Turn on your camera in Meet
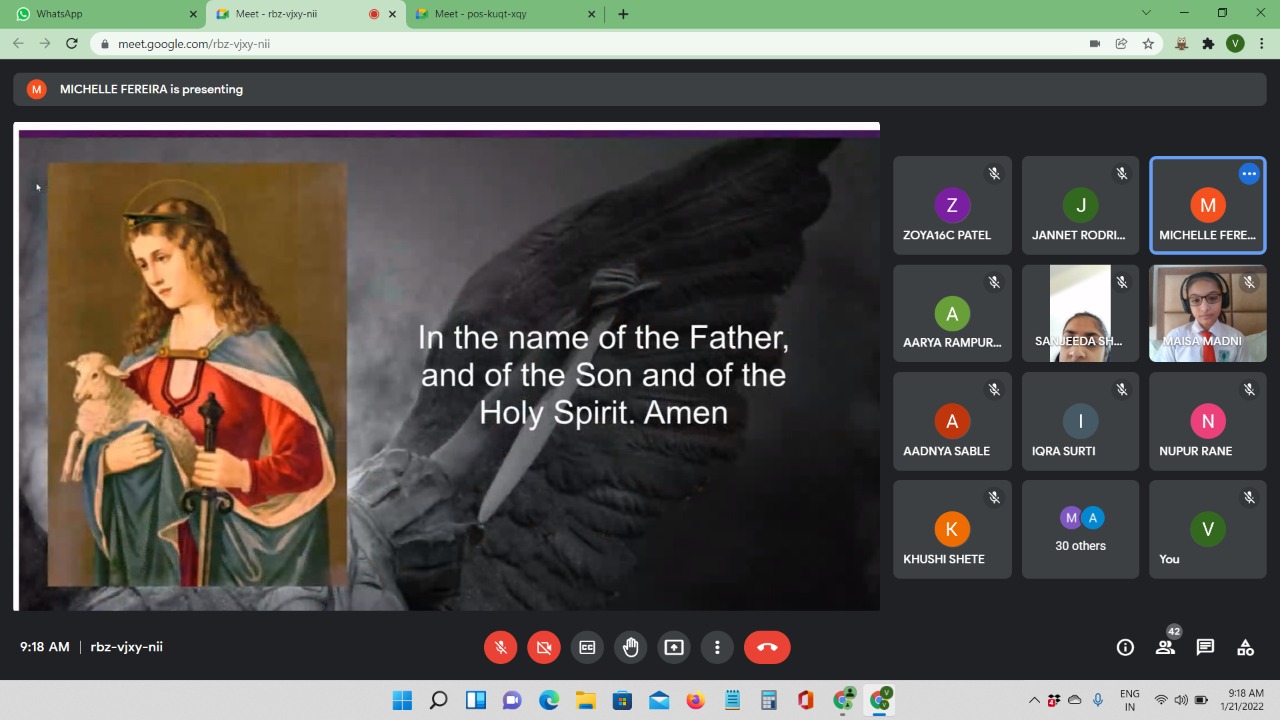 [x=544, y=647]
